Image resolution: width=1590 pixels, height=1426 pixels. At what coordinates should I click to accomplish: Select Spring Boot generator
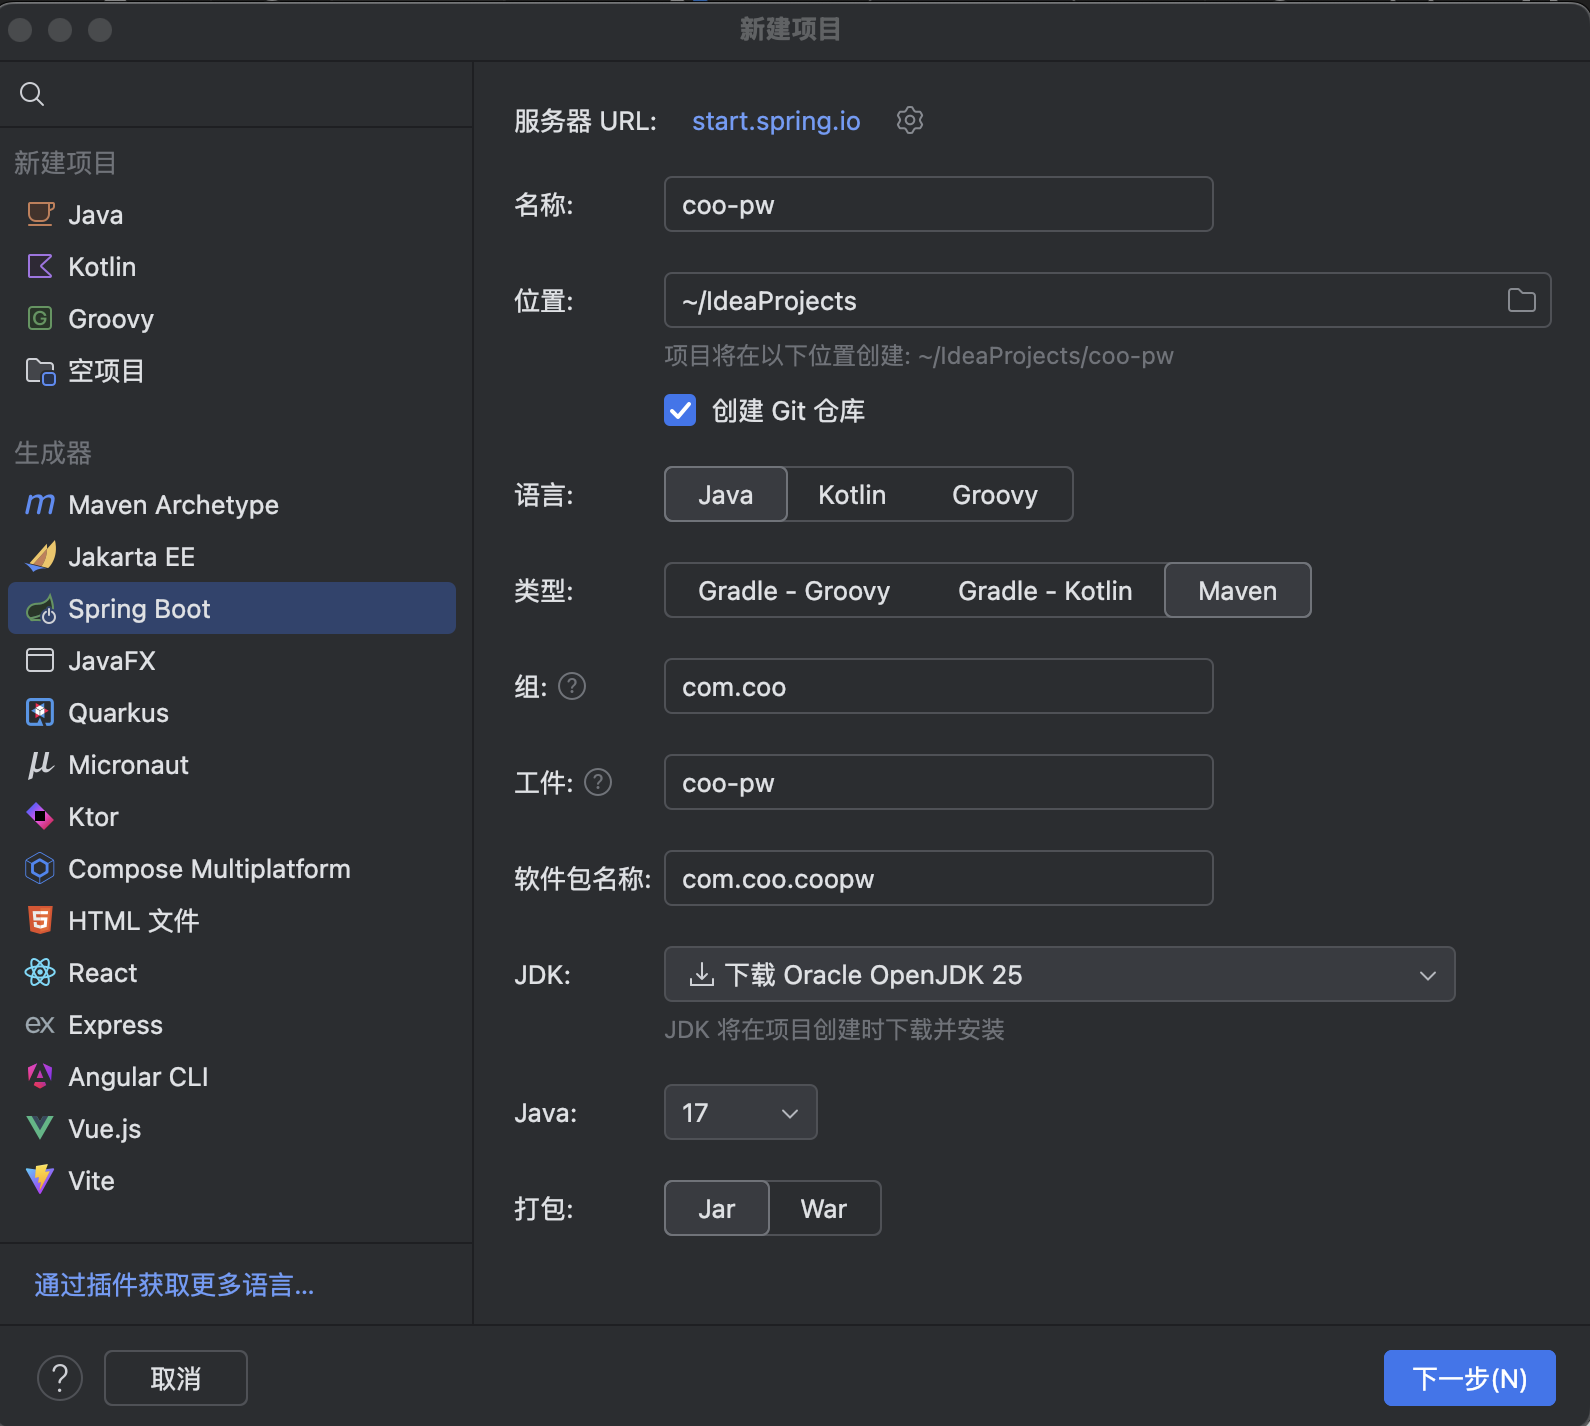(232, 608)
